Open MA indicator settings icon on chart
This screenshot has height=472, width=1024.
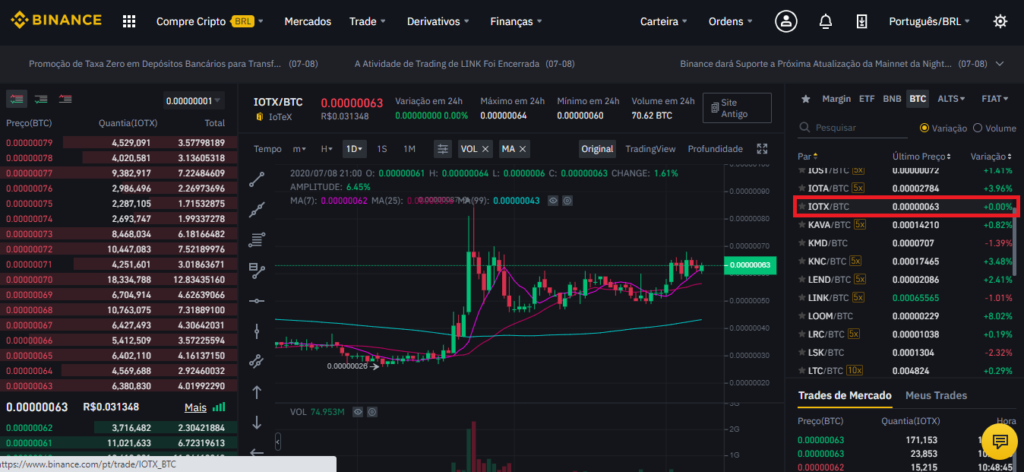(x=568, y=200)
